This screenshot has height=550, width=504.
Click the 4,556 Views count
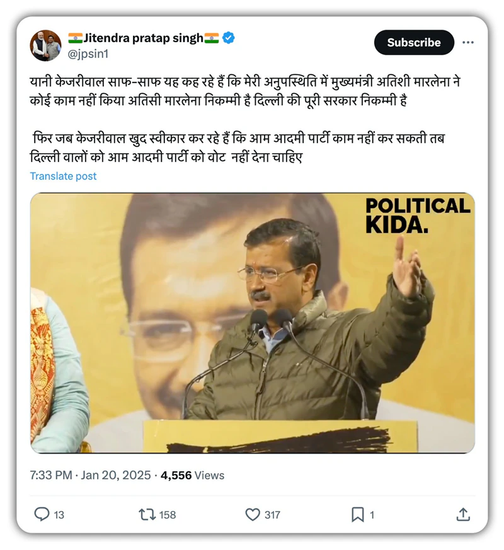click(192, 475)
